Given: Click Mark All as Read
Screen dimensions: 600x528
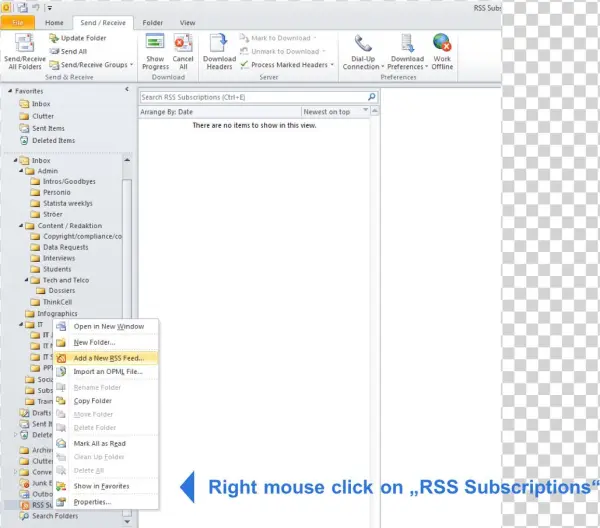Looking at the screenshot, I should click(x=99, y=443).
